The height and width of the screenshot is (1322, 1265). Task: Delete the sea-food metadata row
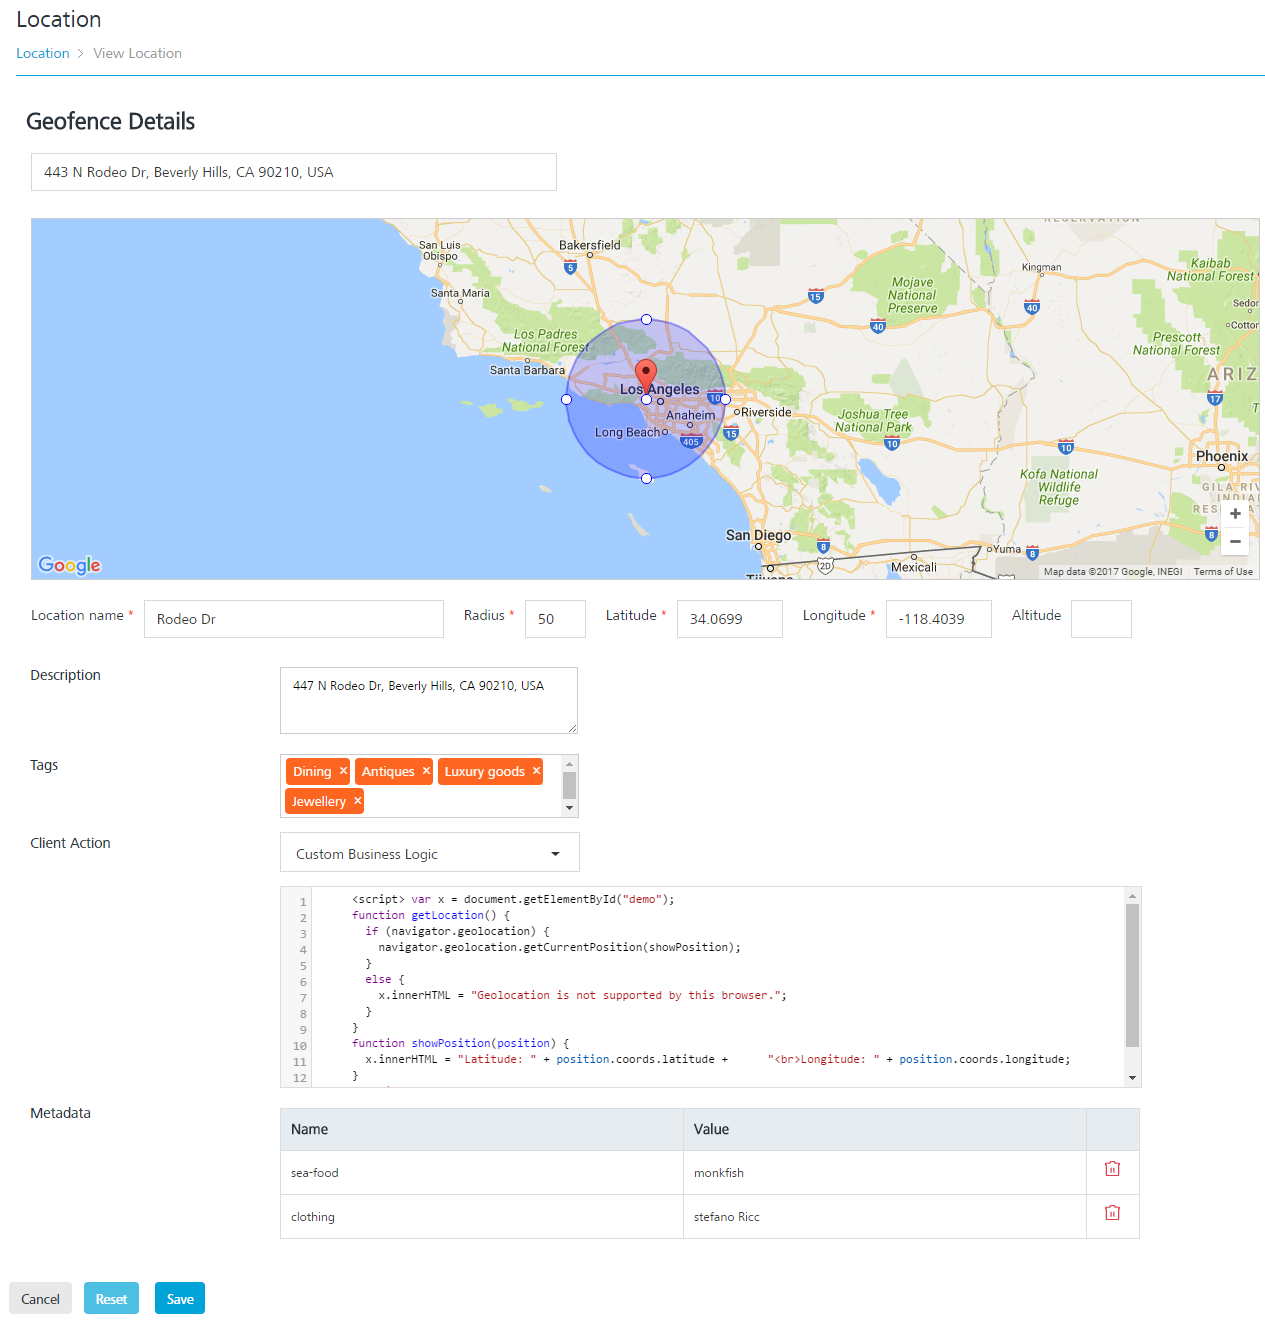1111,1167
